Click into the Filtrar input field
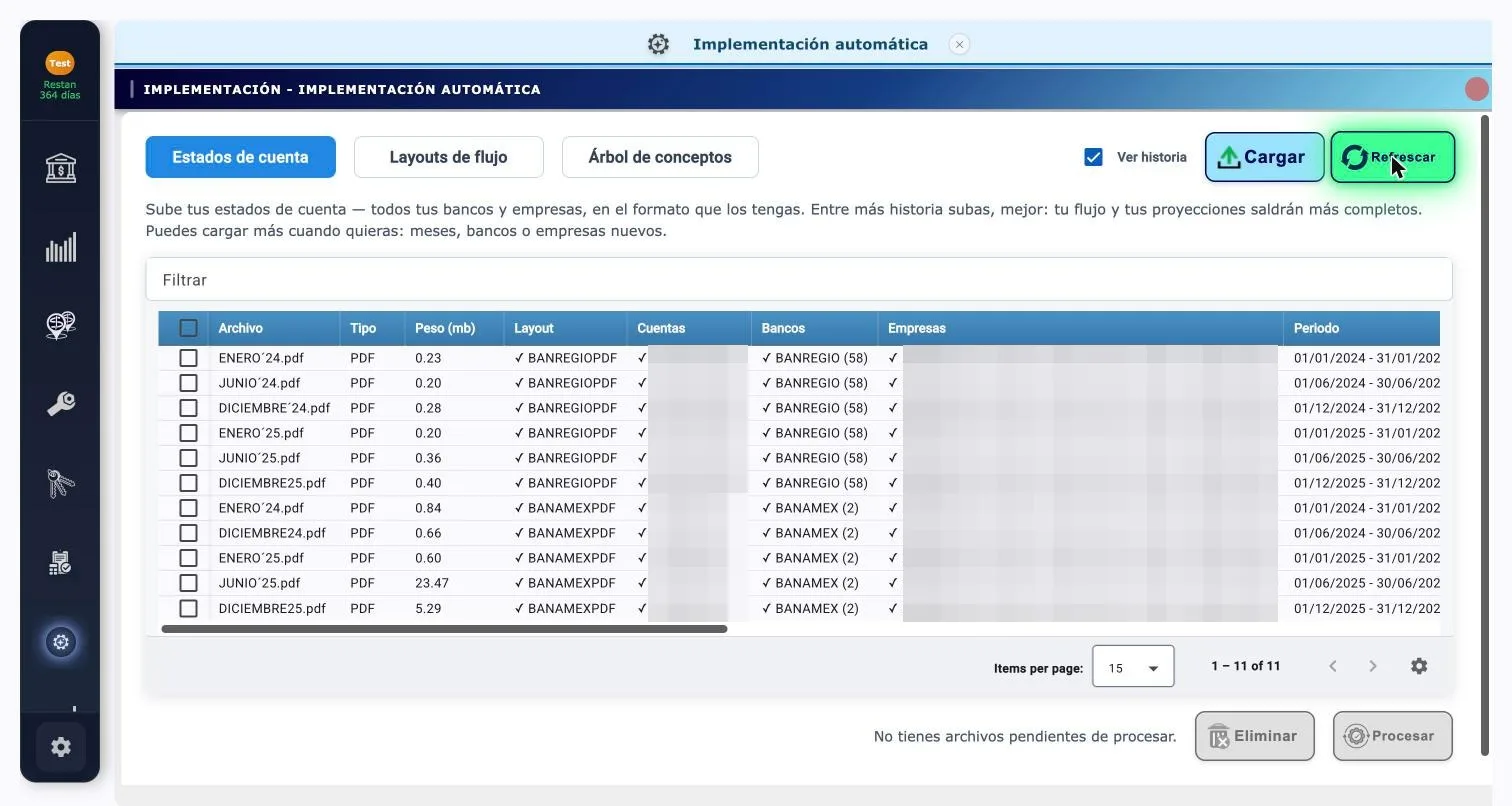The image size is (1512, 806). click(x=798, y=280)
